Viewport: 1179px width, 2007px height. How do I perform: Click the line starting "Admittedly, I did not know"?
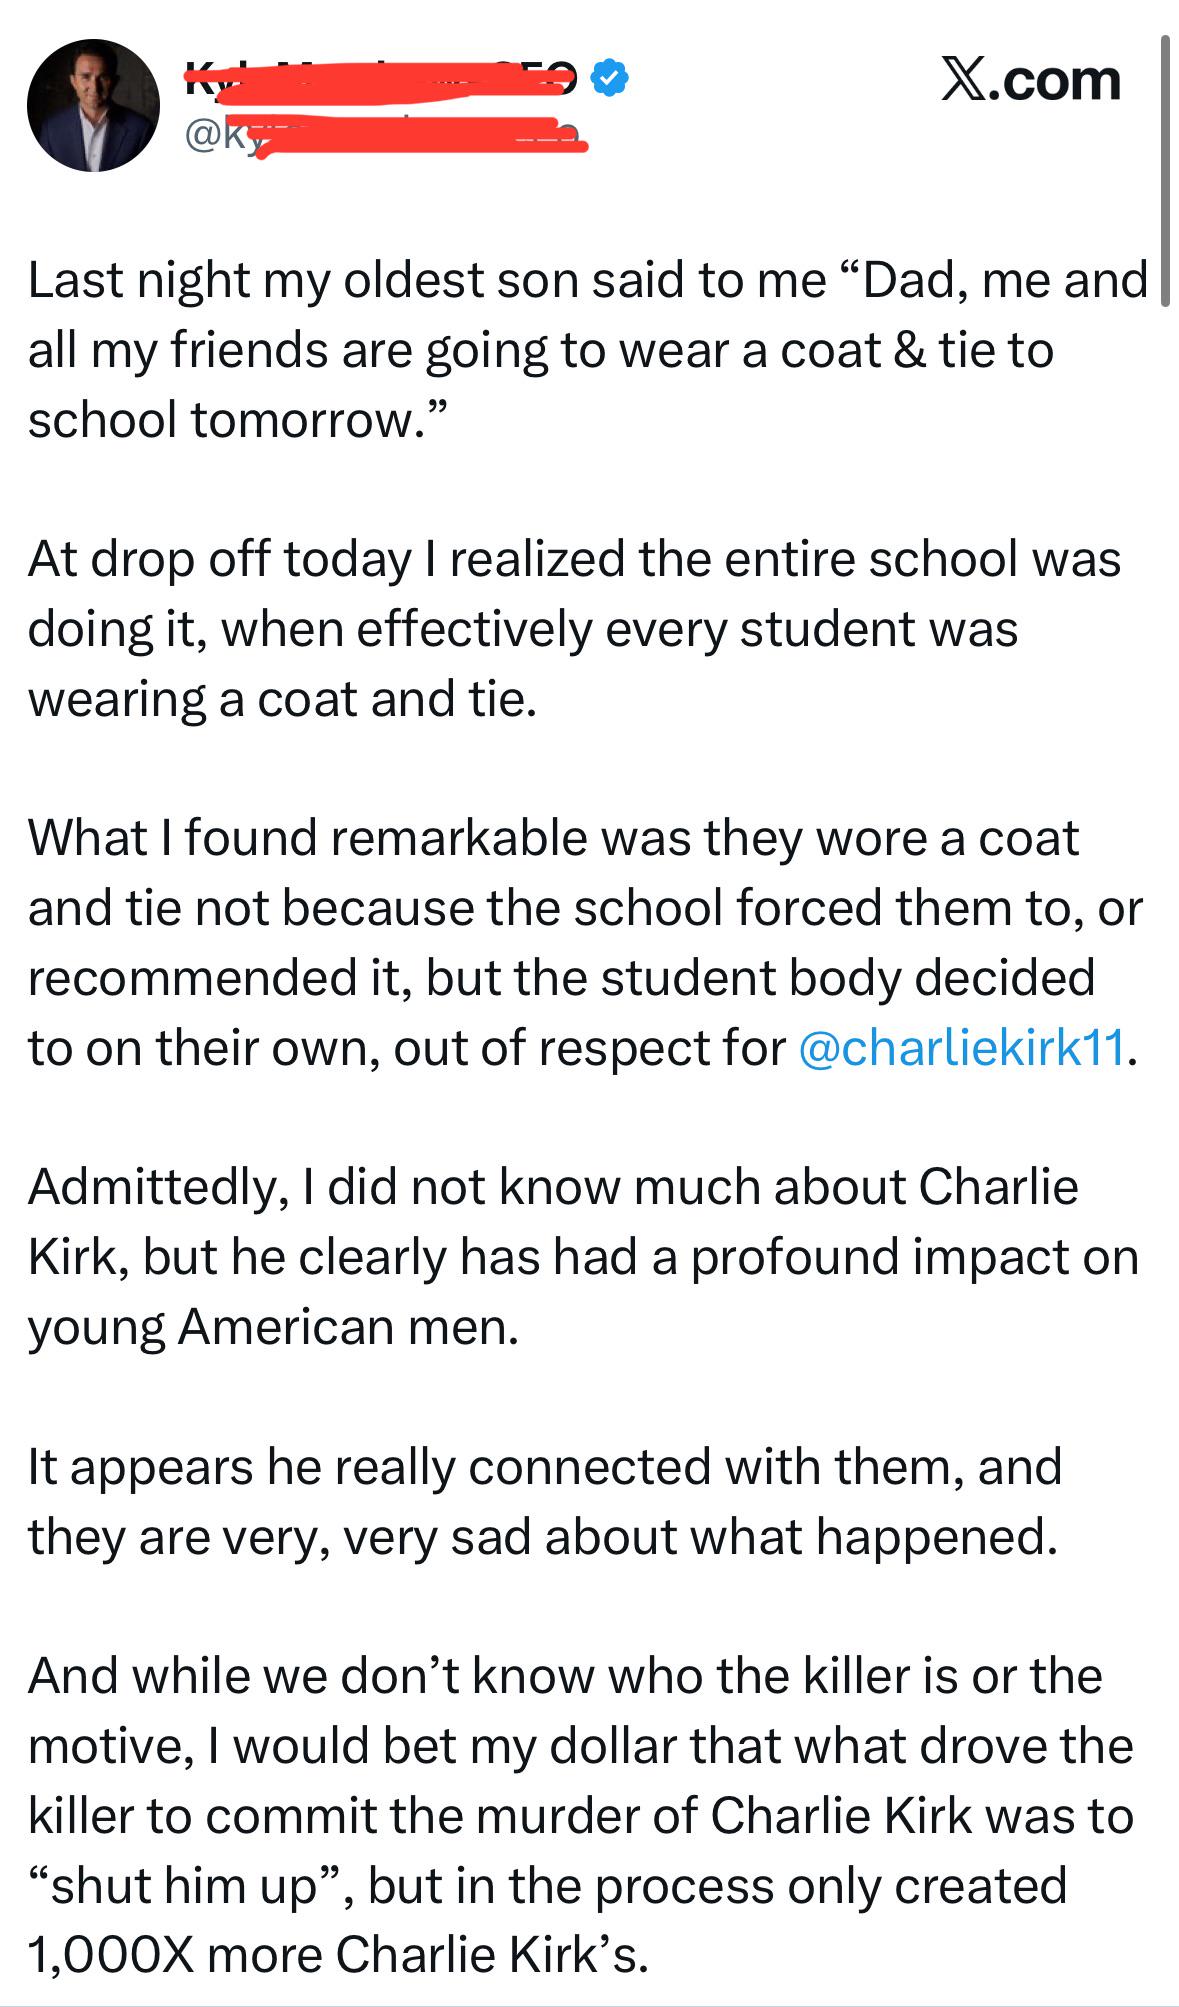(x=553, y=1187)
